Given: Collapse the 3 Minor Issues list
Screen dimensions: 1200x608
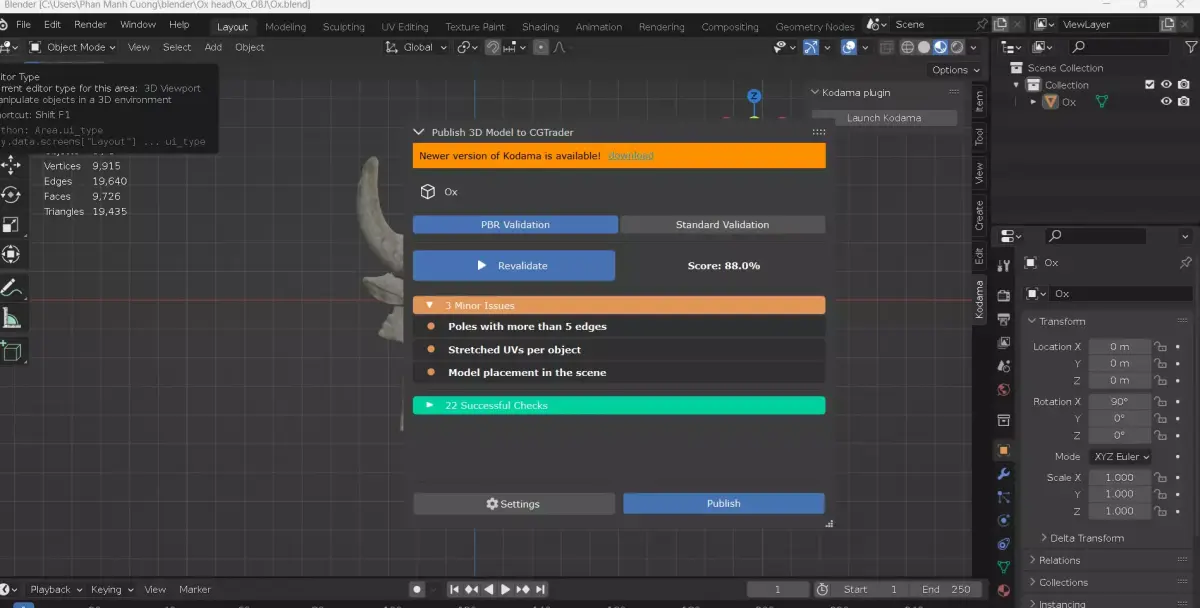Looking at the screenshot, I should tap(619, 305).
